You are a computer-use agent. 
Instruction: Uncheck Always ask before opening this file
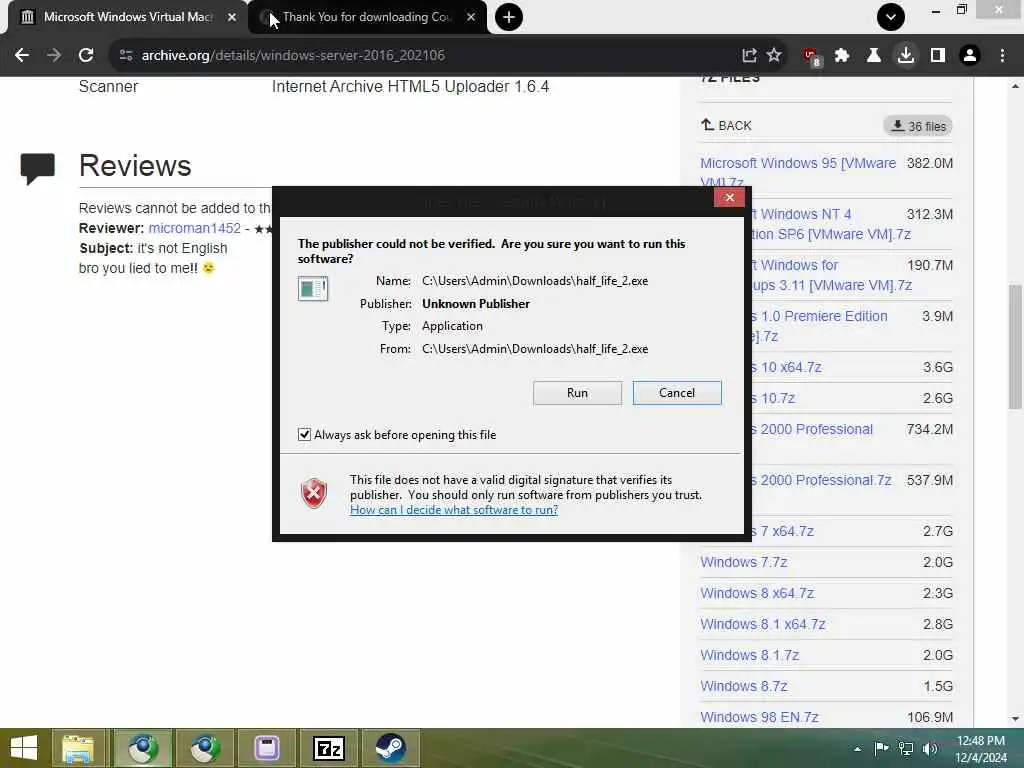coord(304,435)
